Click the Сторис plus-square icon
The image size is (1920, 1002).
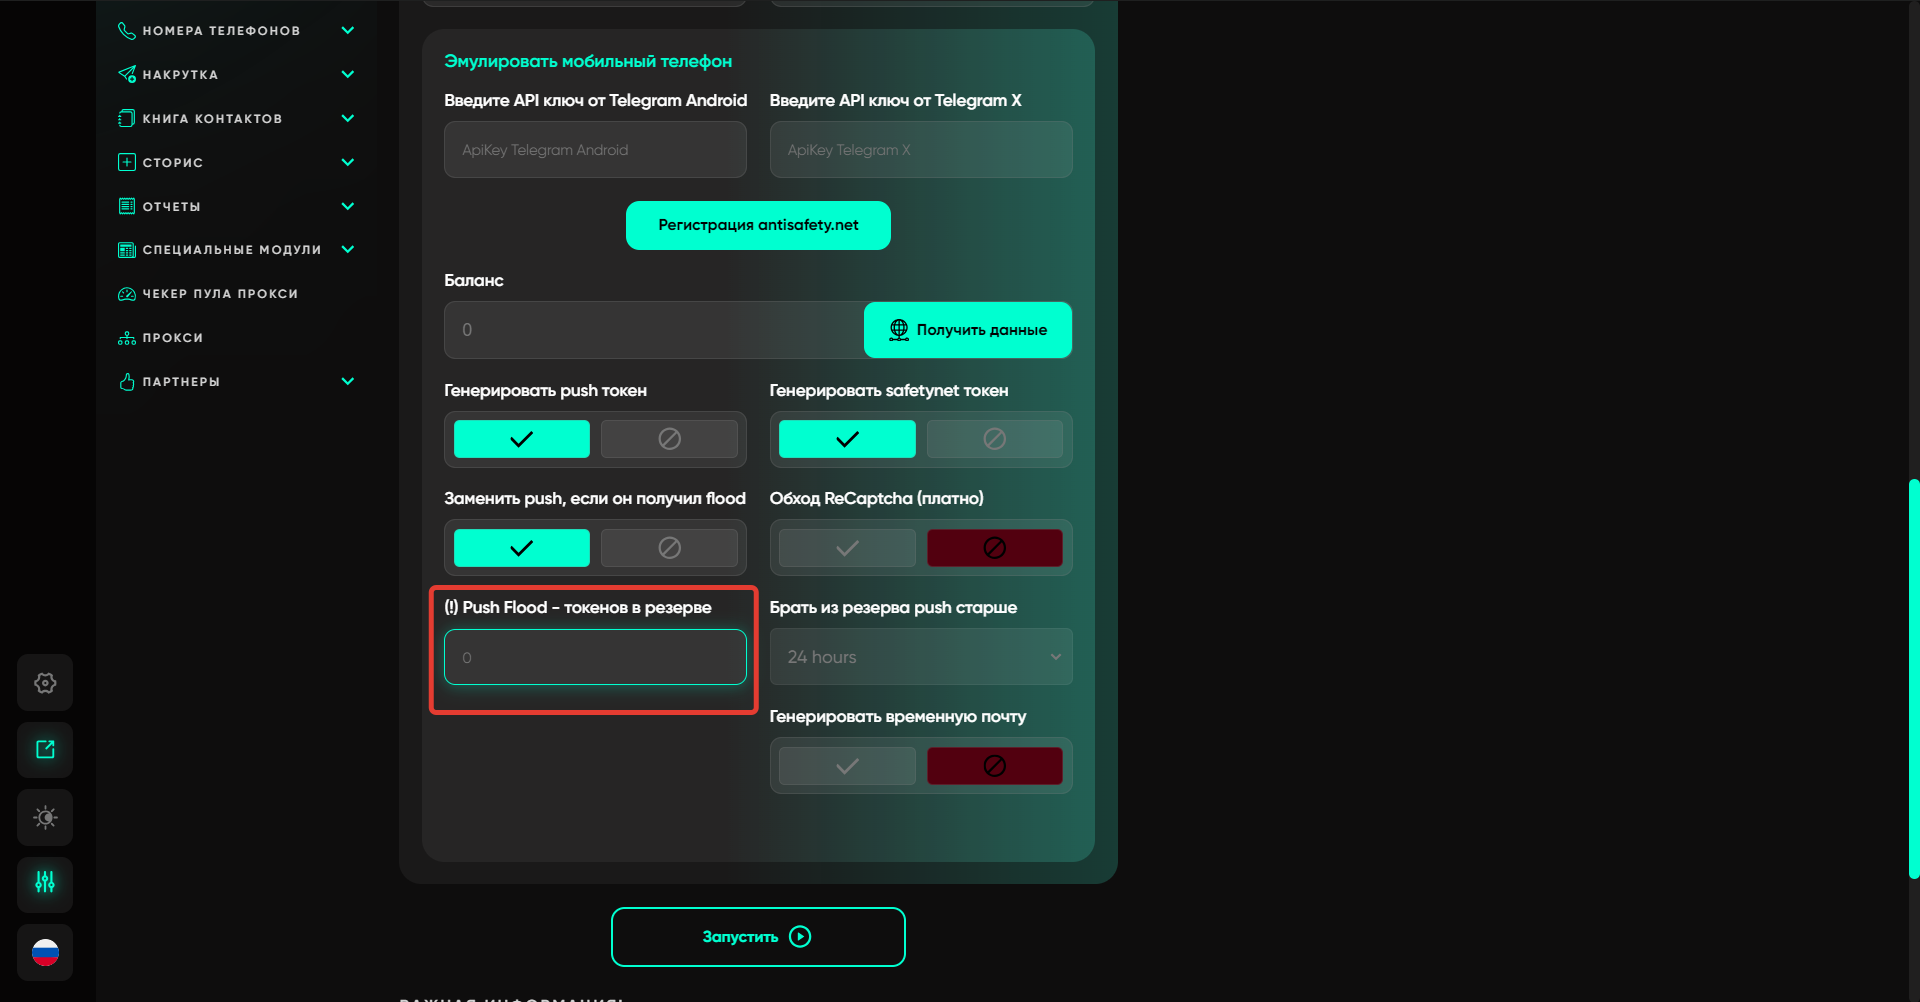(x=127, y=162)
